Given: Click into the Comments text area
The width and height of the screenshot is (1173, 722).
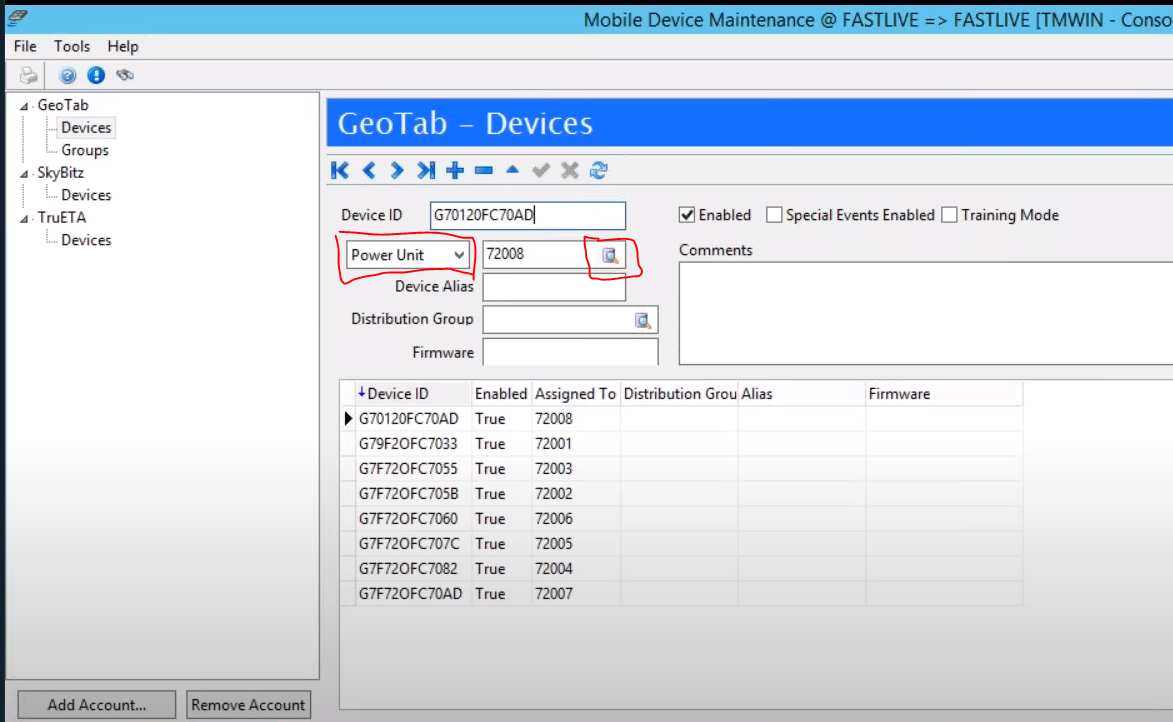Looking at the screenshot, I should pos(925,313).
